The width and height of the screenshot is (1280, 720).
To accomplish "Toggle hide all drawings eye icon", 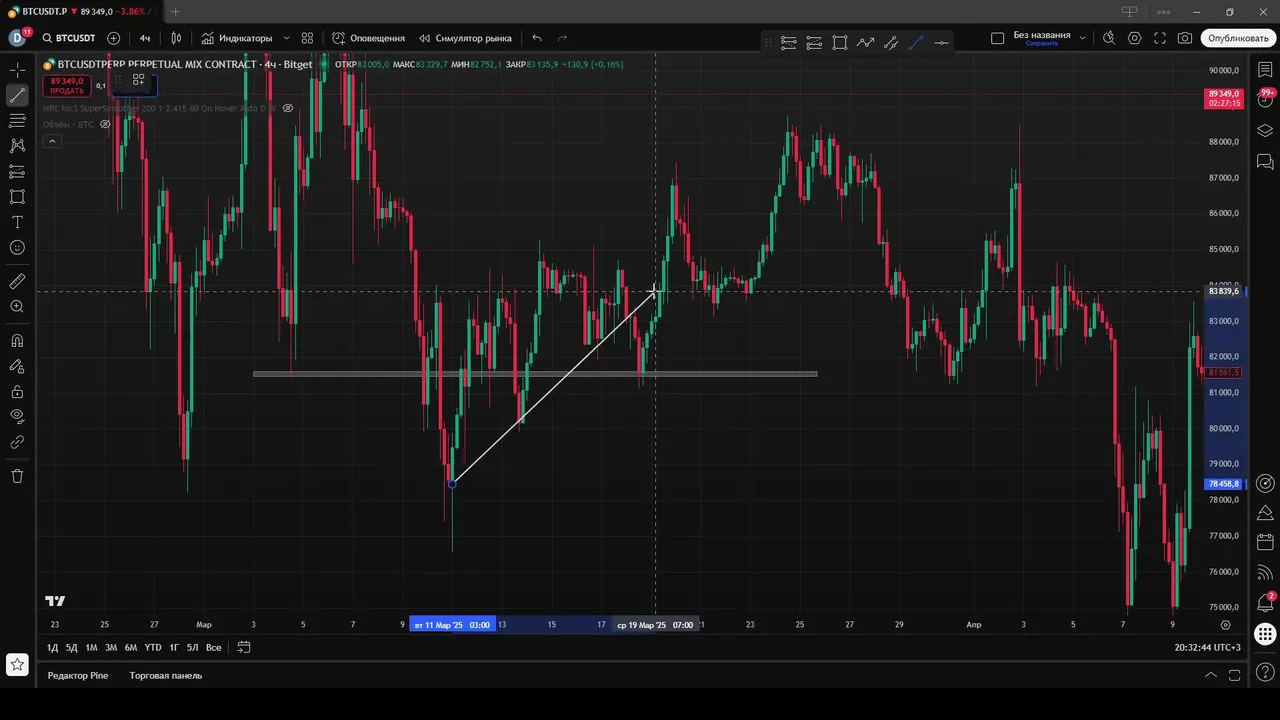I will [x=17, y=416].
